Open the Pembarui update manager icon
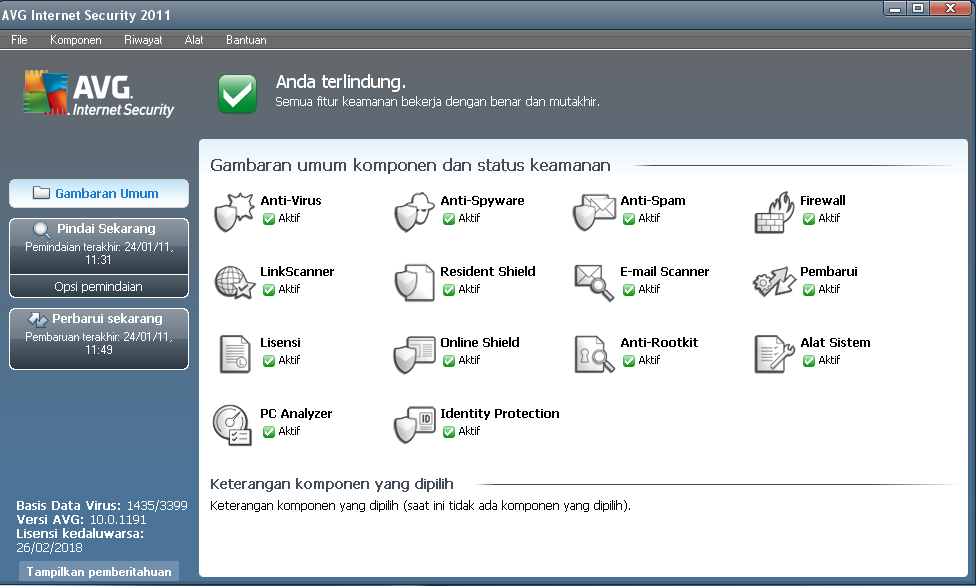 tap(774, 283)
